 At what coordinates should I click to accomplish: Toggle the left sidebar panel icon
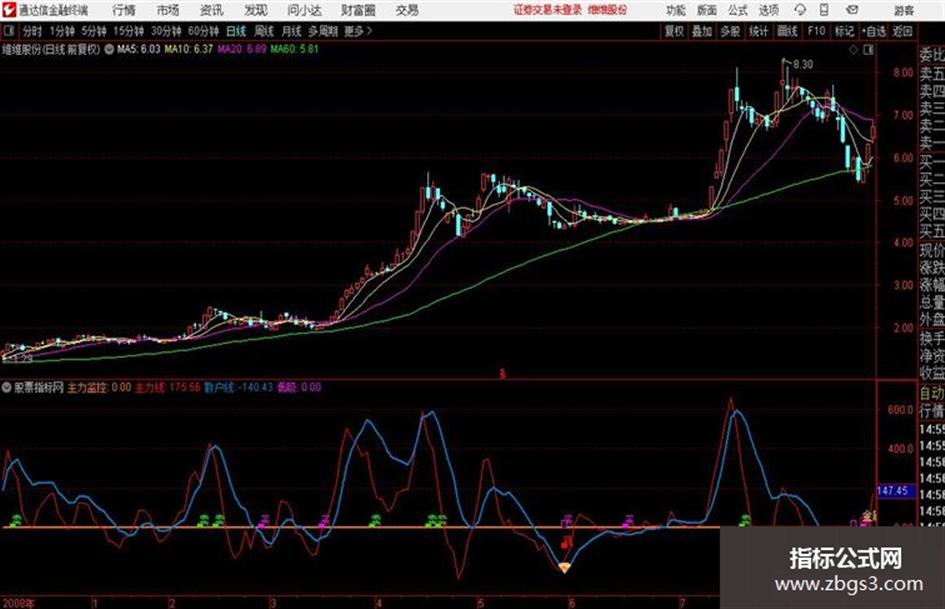tap(8, 31)
